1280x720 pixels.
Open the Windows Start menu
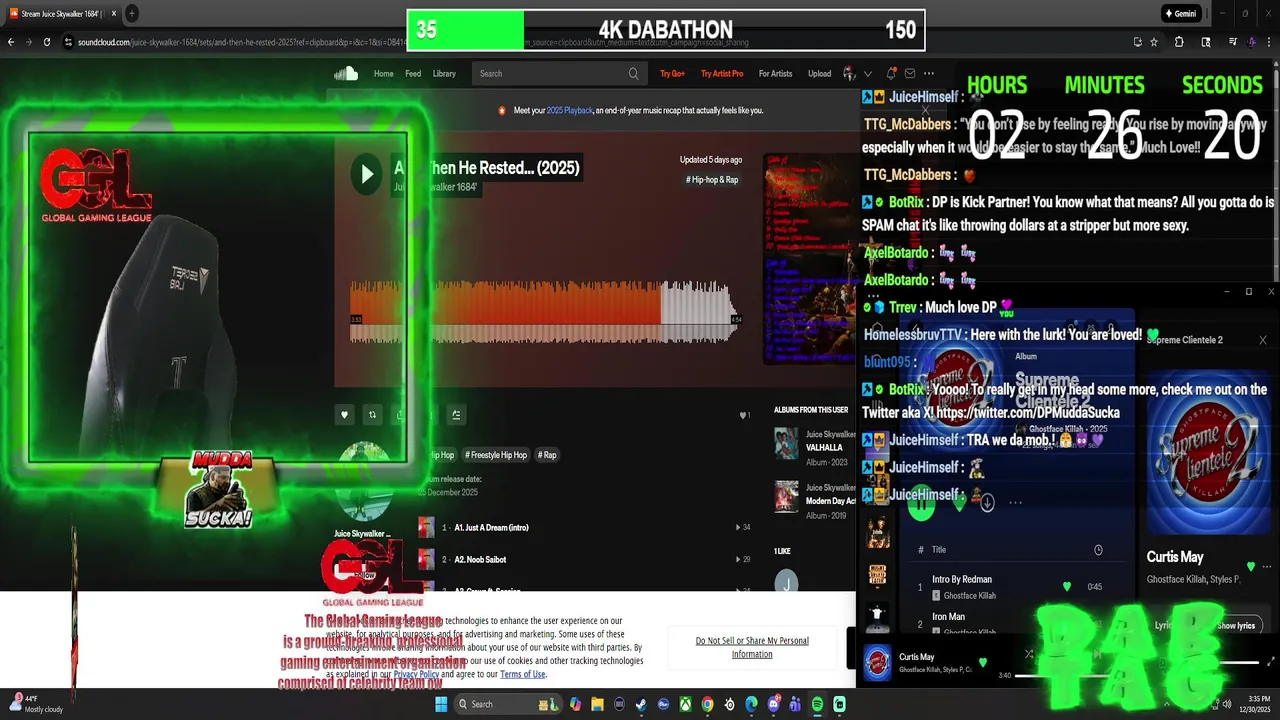click(440, 704)
